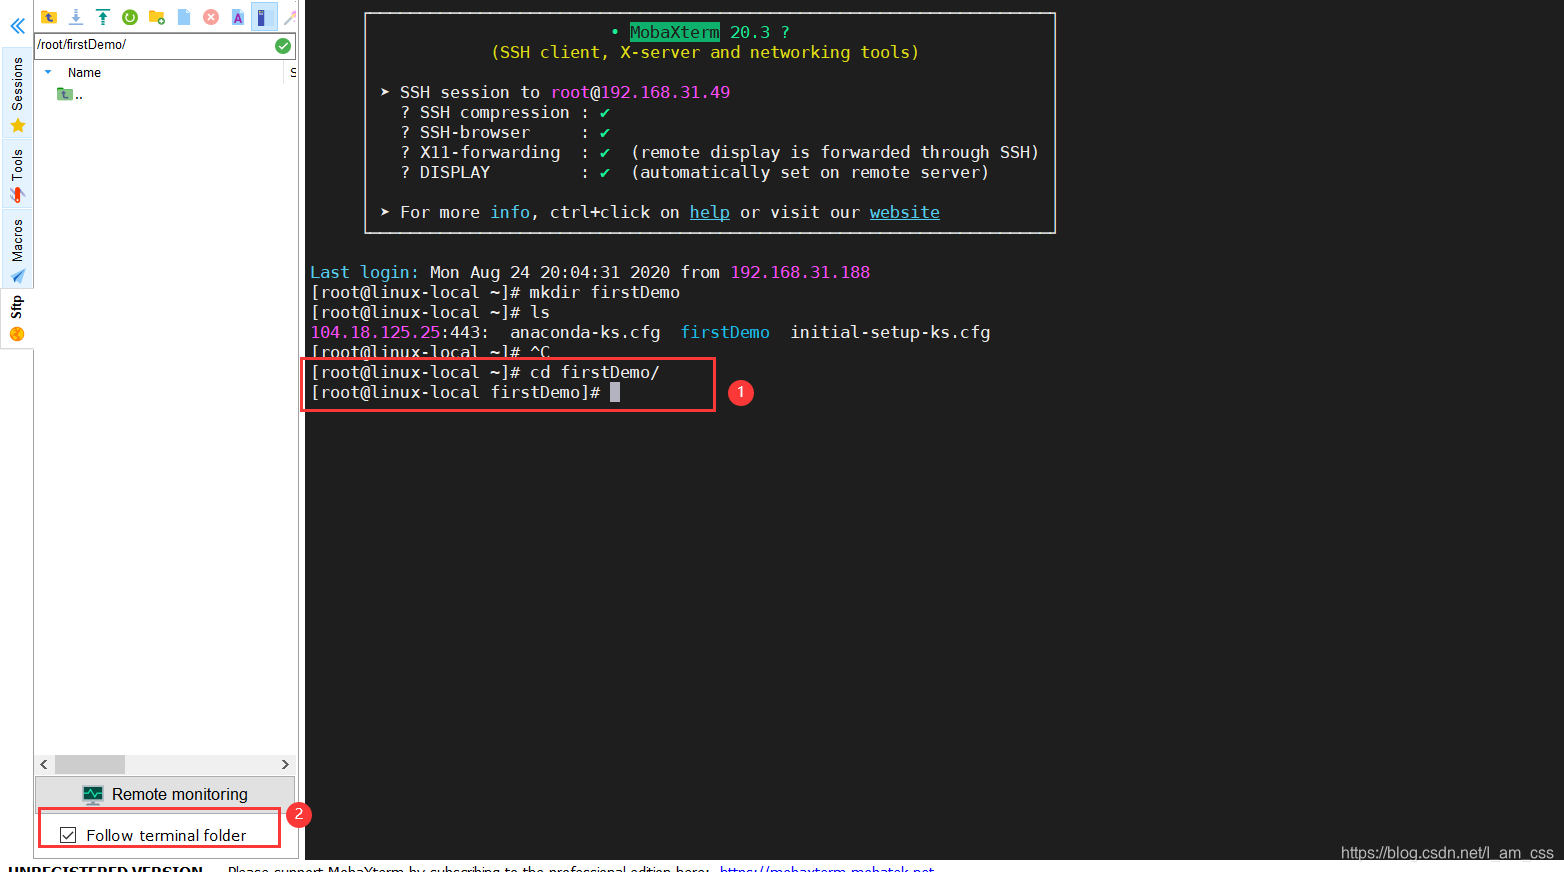Toggle the Follow terminal folder checkbox

68,835
